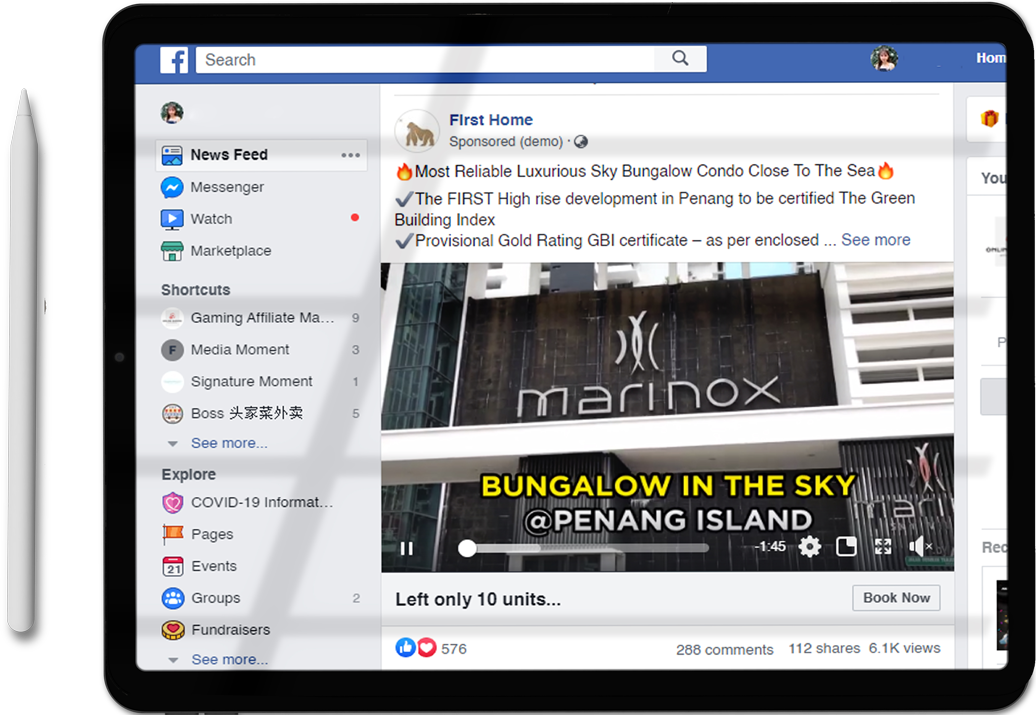Click the search magnifier button
1036x715 pixels.
click(680, 59)
